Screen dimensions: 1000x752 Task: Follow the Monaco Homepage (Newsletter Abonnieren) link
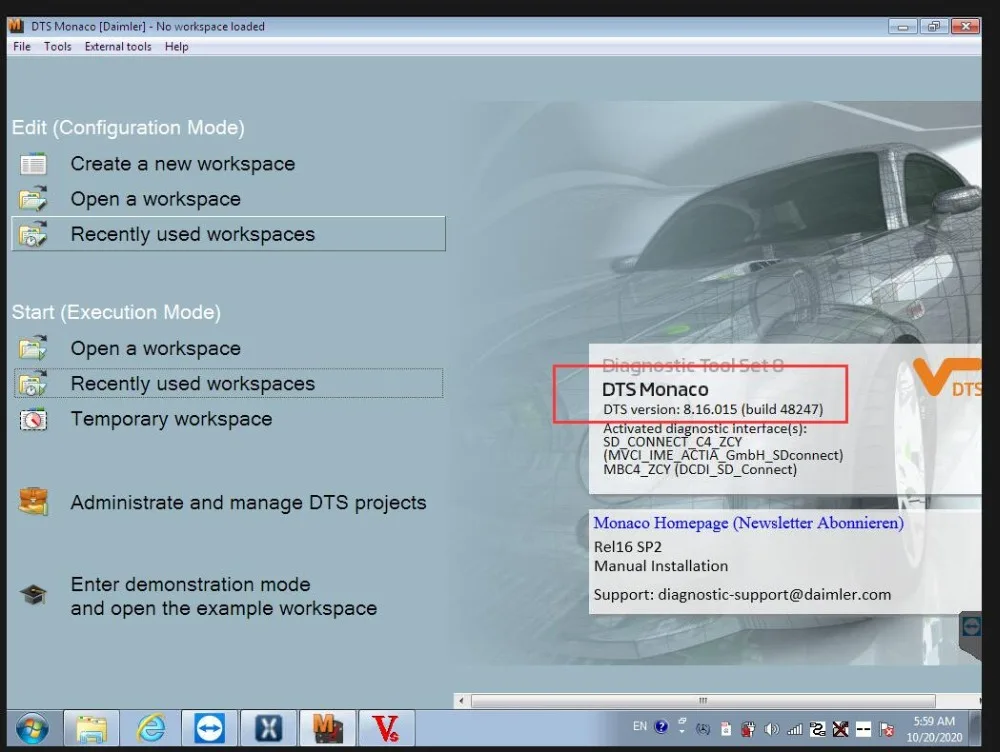748,523
